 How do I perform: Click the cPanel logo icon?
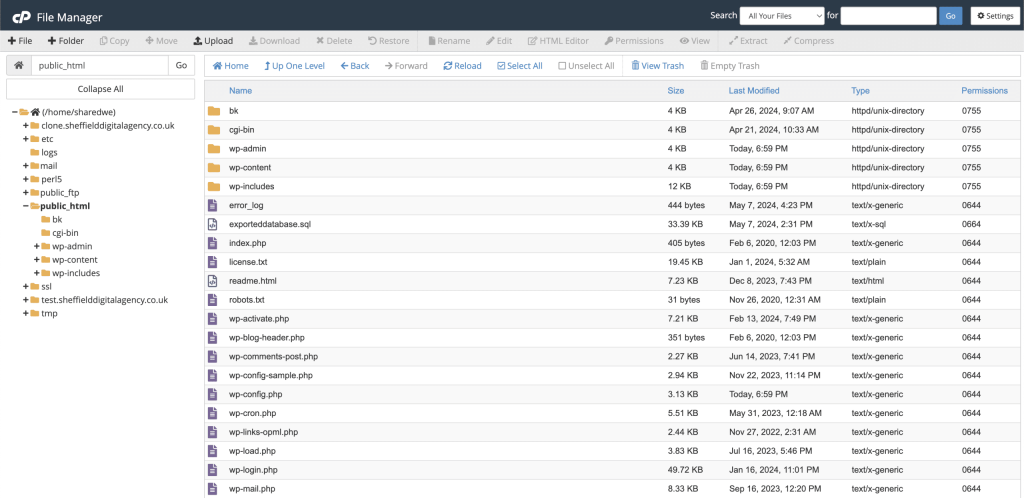pos(22,17)
